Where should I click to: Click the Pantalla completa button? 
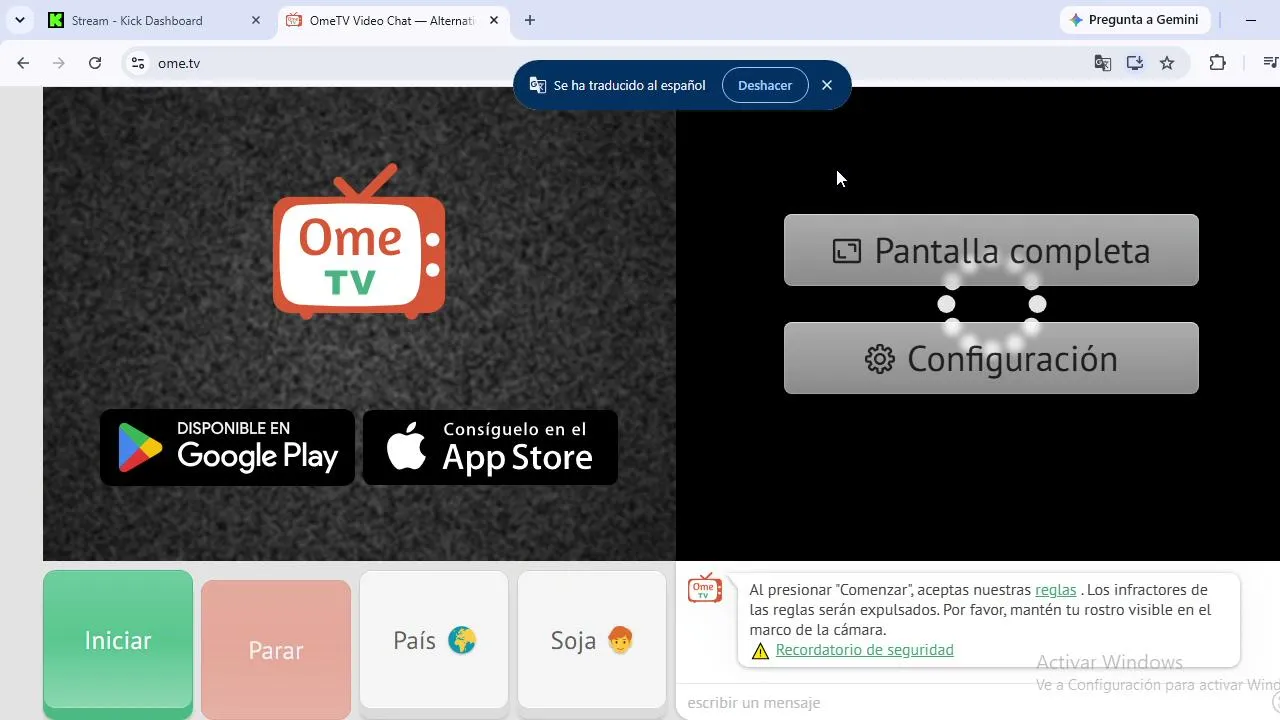[x=991, y=250]
